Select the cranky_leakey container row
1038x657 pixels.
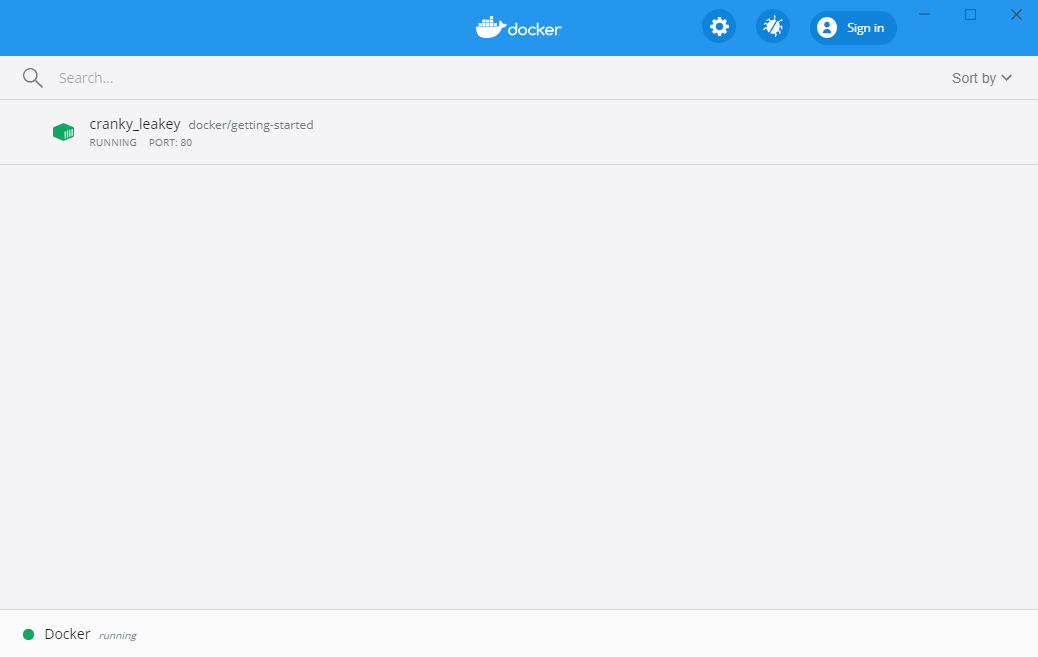[500, 131]
